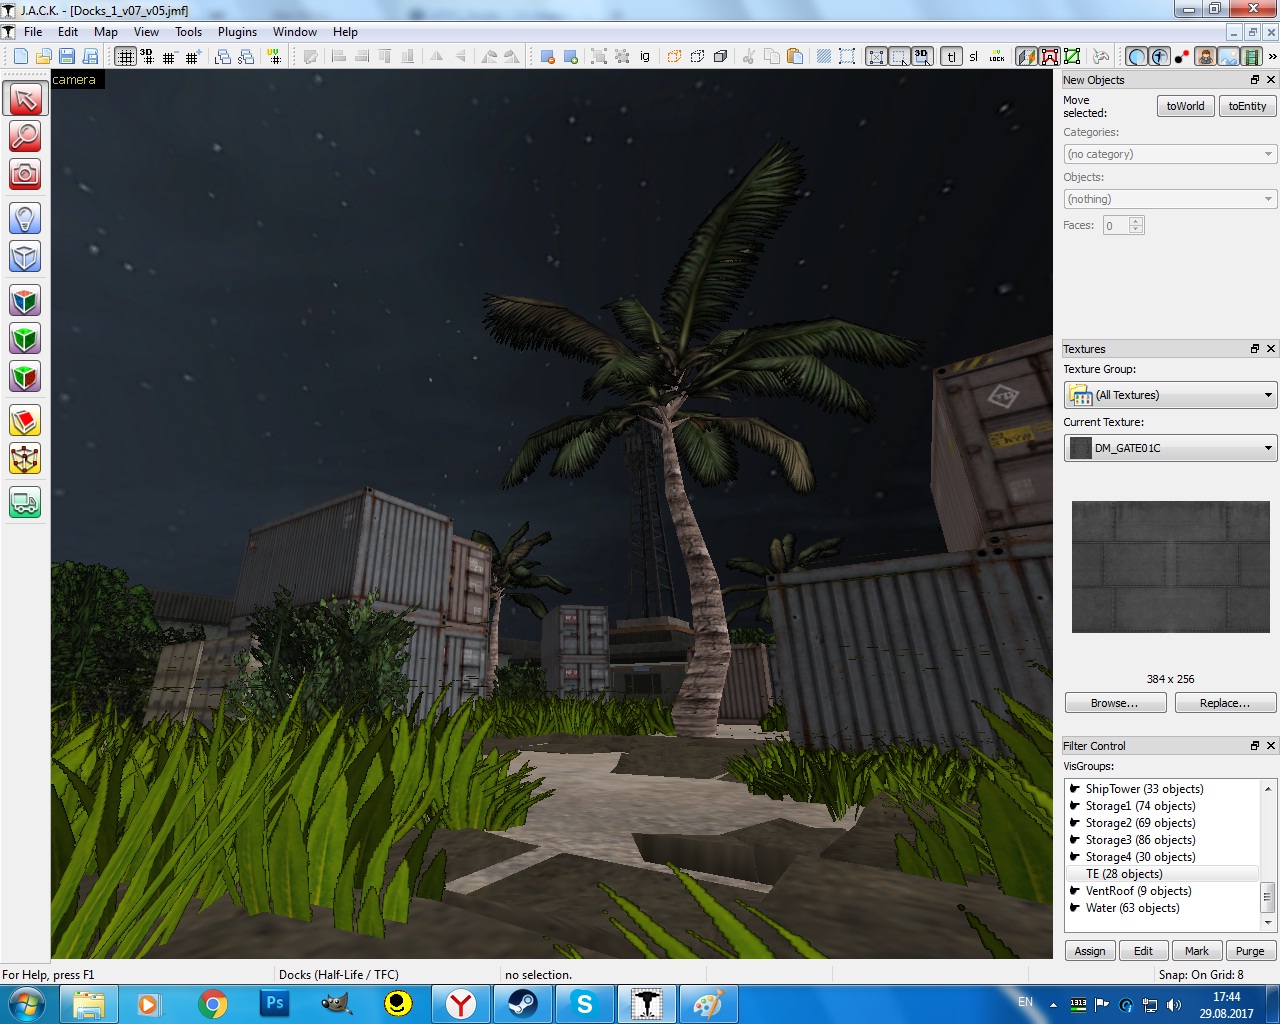1280x1024 pixels.
Task: Open the Plugins menu
Action: click(237, 32)
